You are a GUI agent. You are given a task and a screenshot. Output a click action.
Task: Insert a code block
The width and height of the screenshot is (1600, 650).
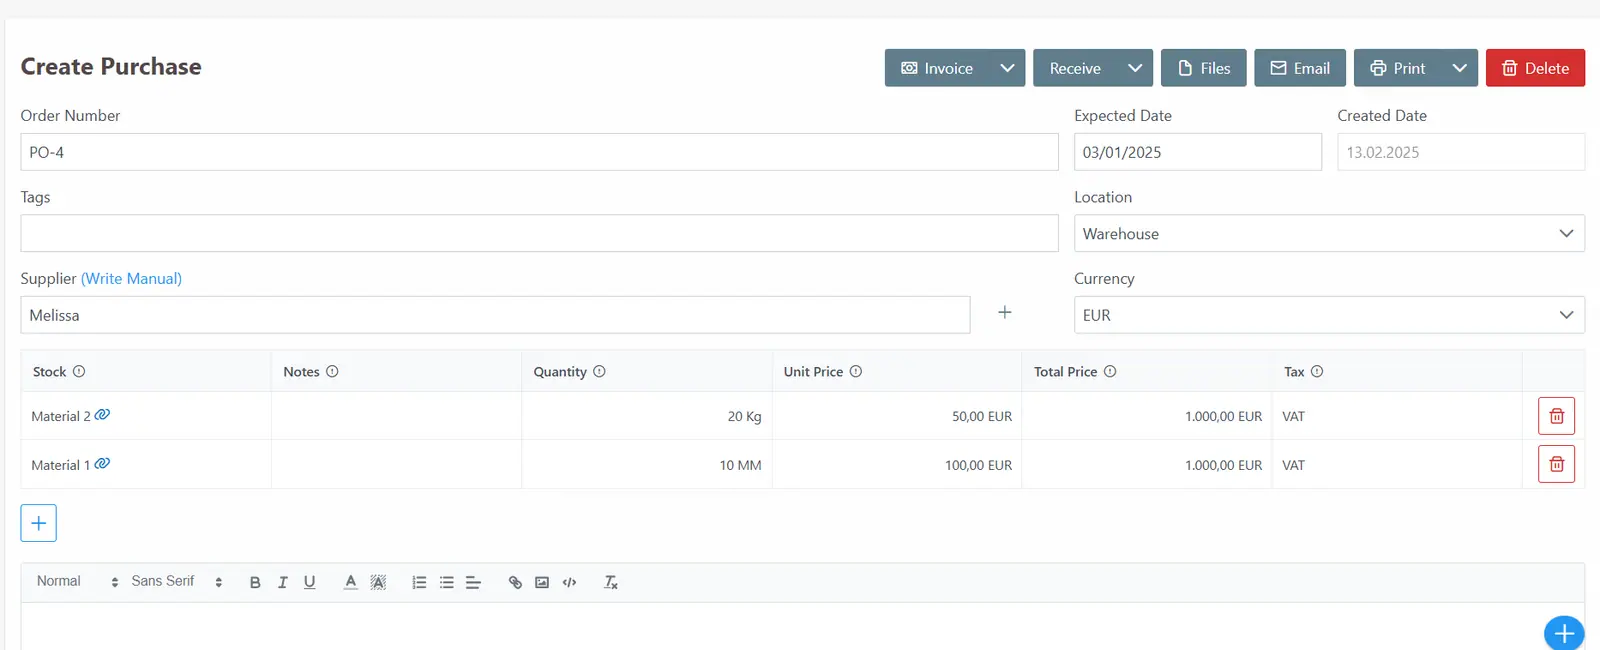pos(569,582)
